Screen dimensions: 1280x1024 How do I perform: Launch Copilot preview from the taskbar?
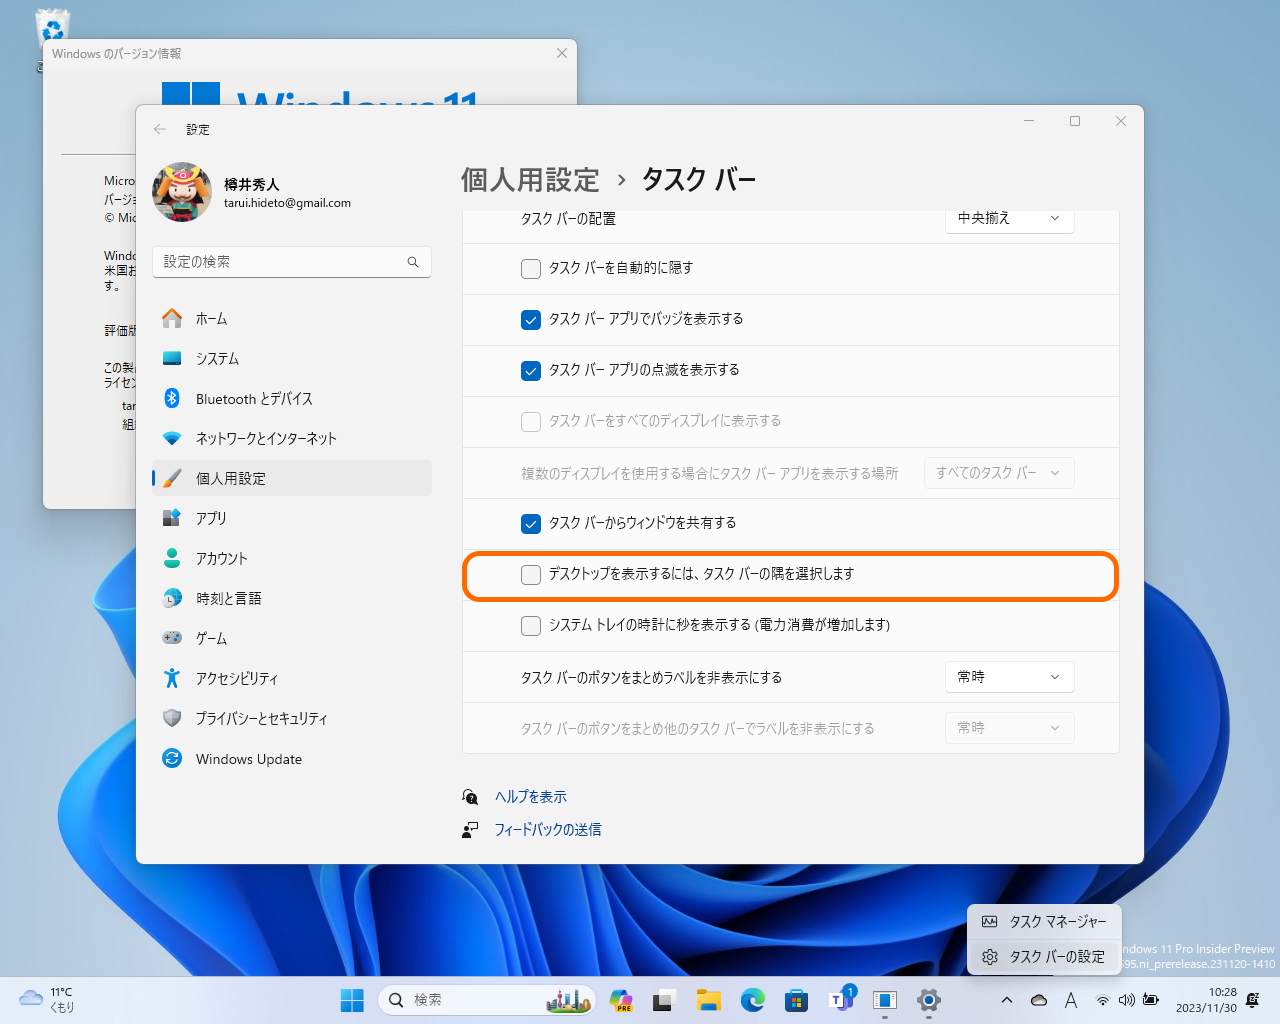621,999
